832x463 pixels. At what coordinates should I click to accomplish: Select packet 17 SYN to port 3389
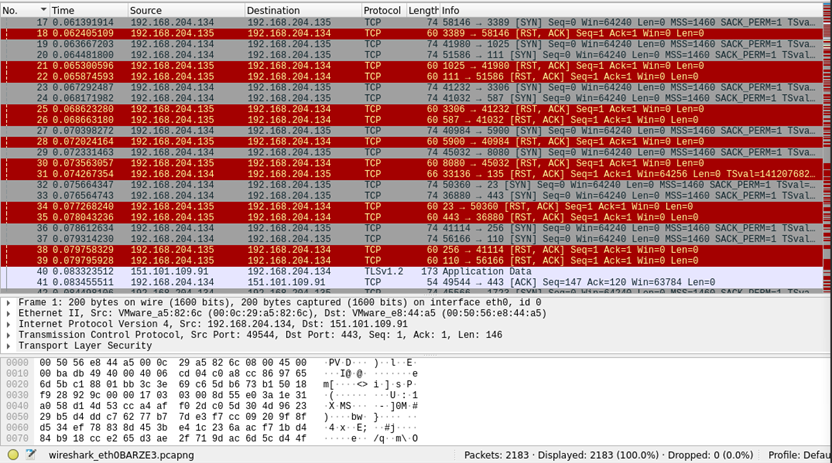[x=400, y=21]
